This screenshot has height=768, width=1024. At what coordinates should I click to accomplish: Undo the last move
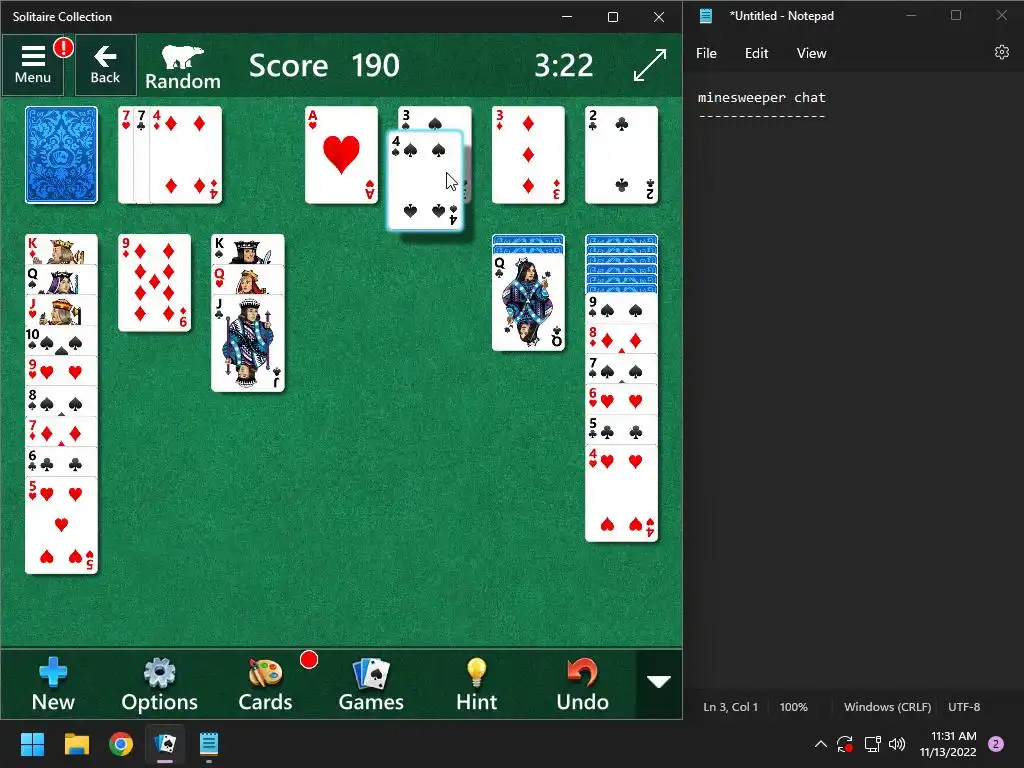pyautogui.click(x=583, y=684)
